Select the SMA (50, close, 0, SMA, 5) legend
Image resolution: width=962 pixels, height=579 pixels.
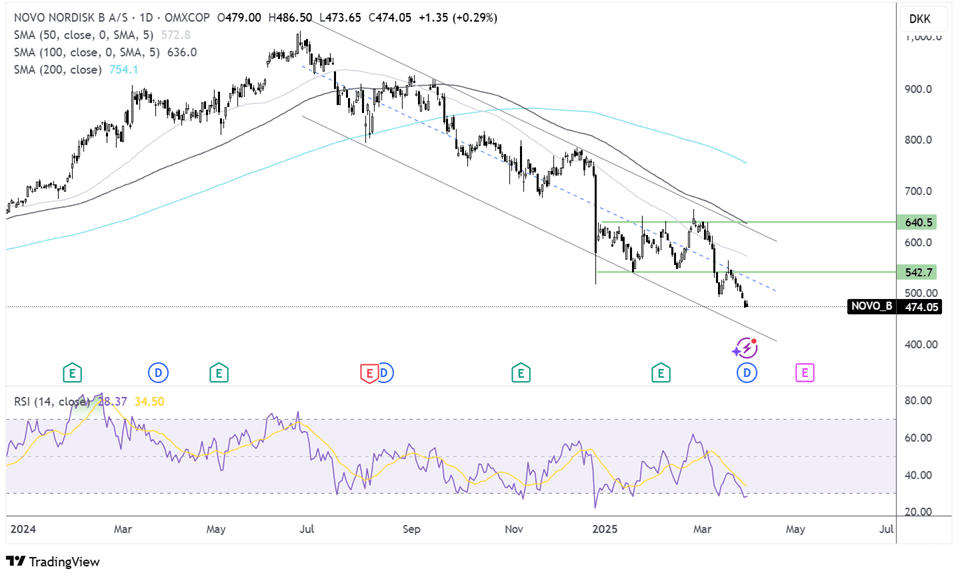click(x=84, y=35)
